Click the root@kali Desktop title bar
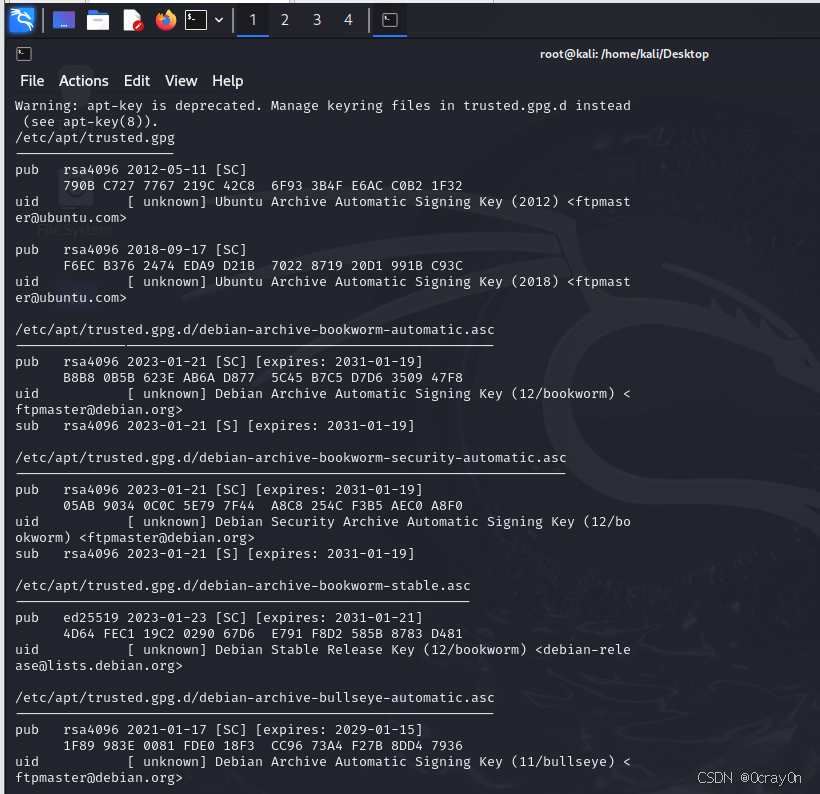Image resolution: width=820 pixels, height=794 pixels. 623,54
